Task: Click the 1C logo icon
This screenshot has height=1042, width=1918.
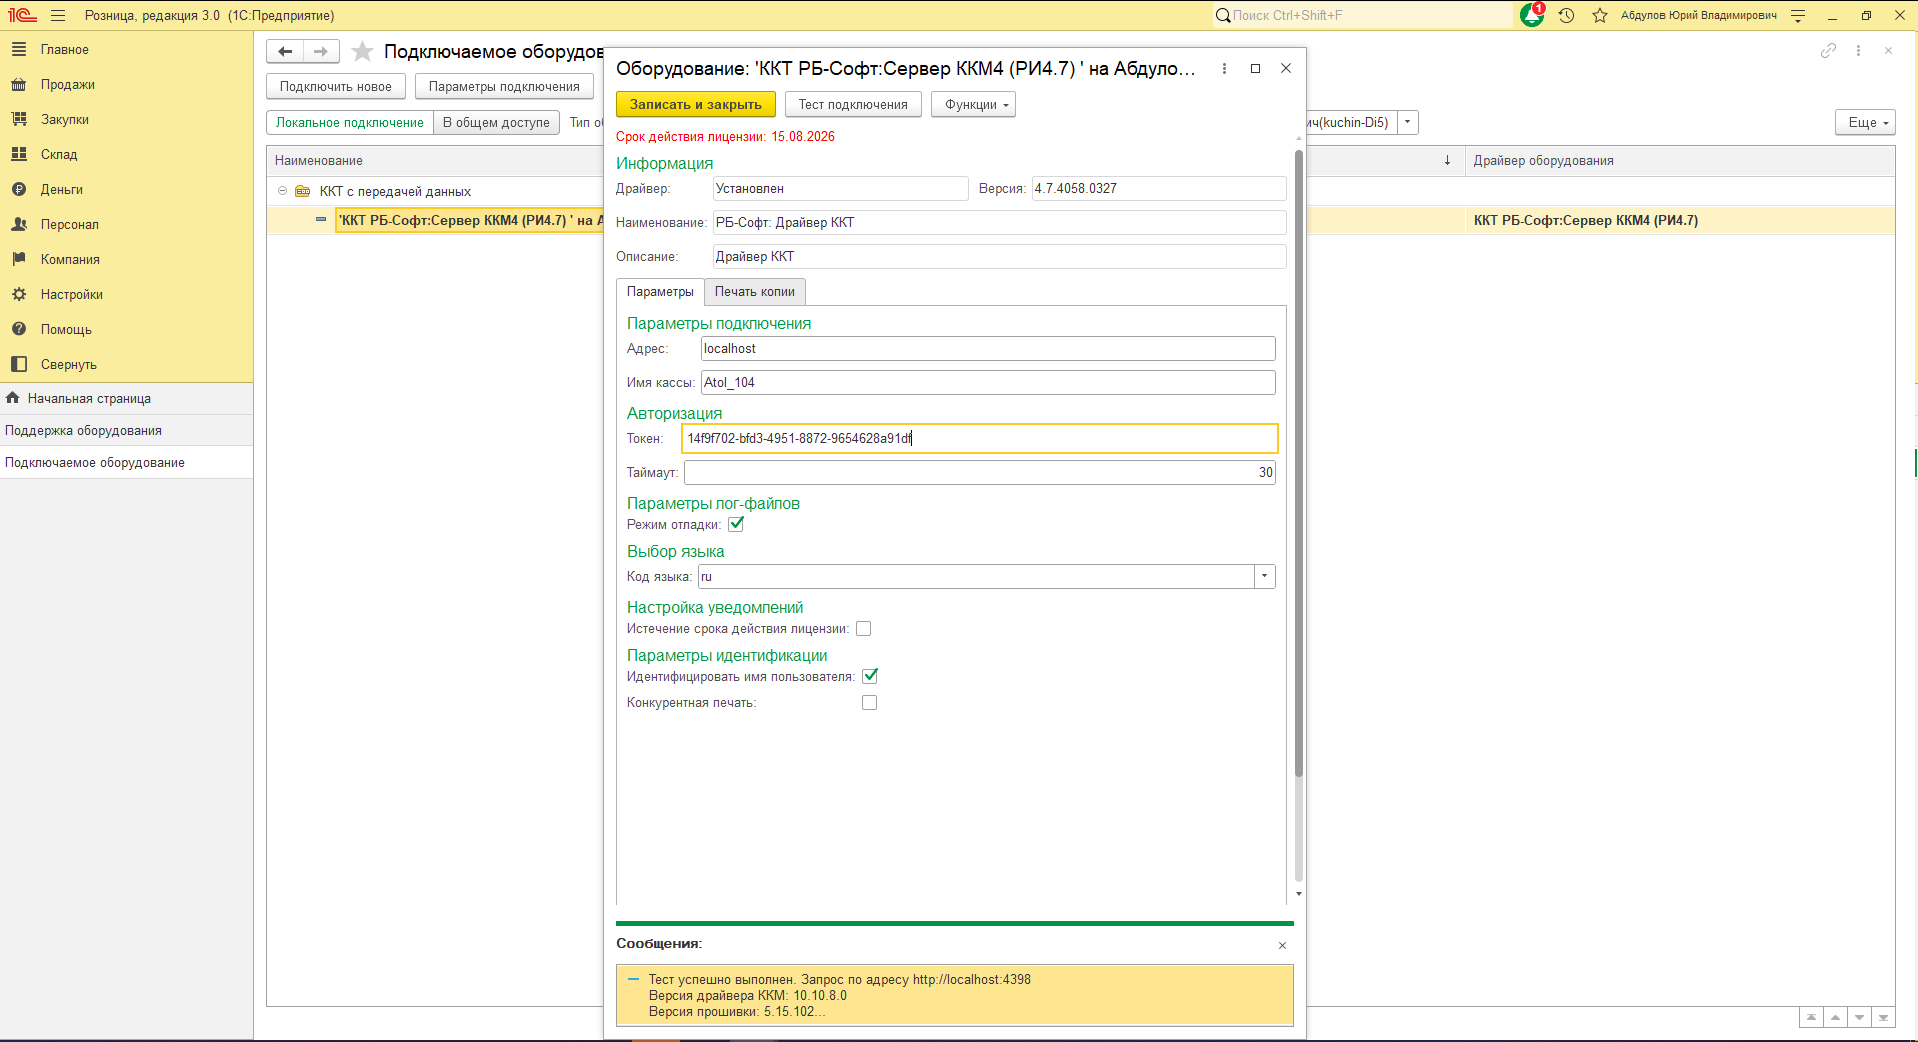Action: point(22,15)
